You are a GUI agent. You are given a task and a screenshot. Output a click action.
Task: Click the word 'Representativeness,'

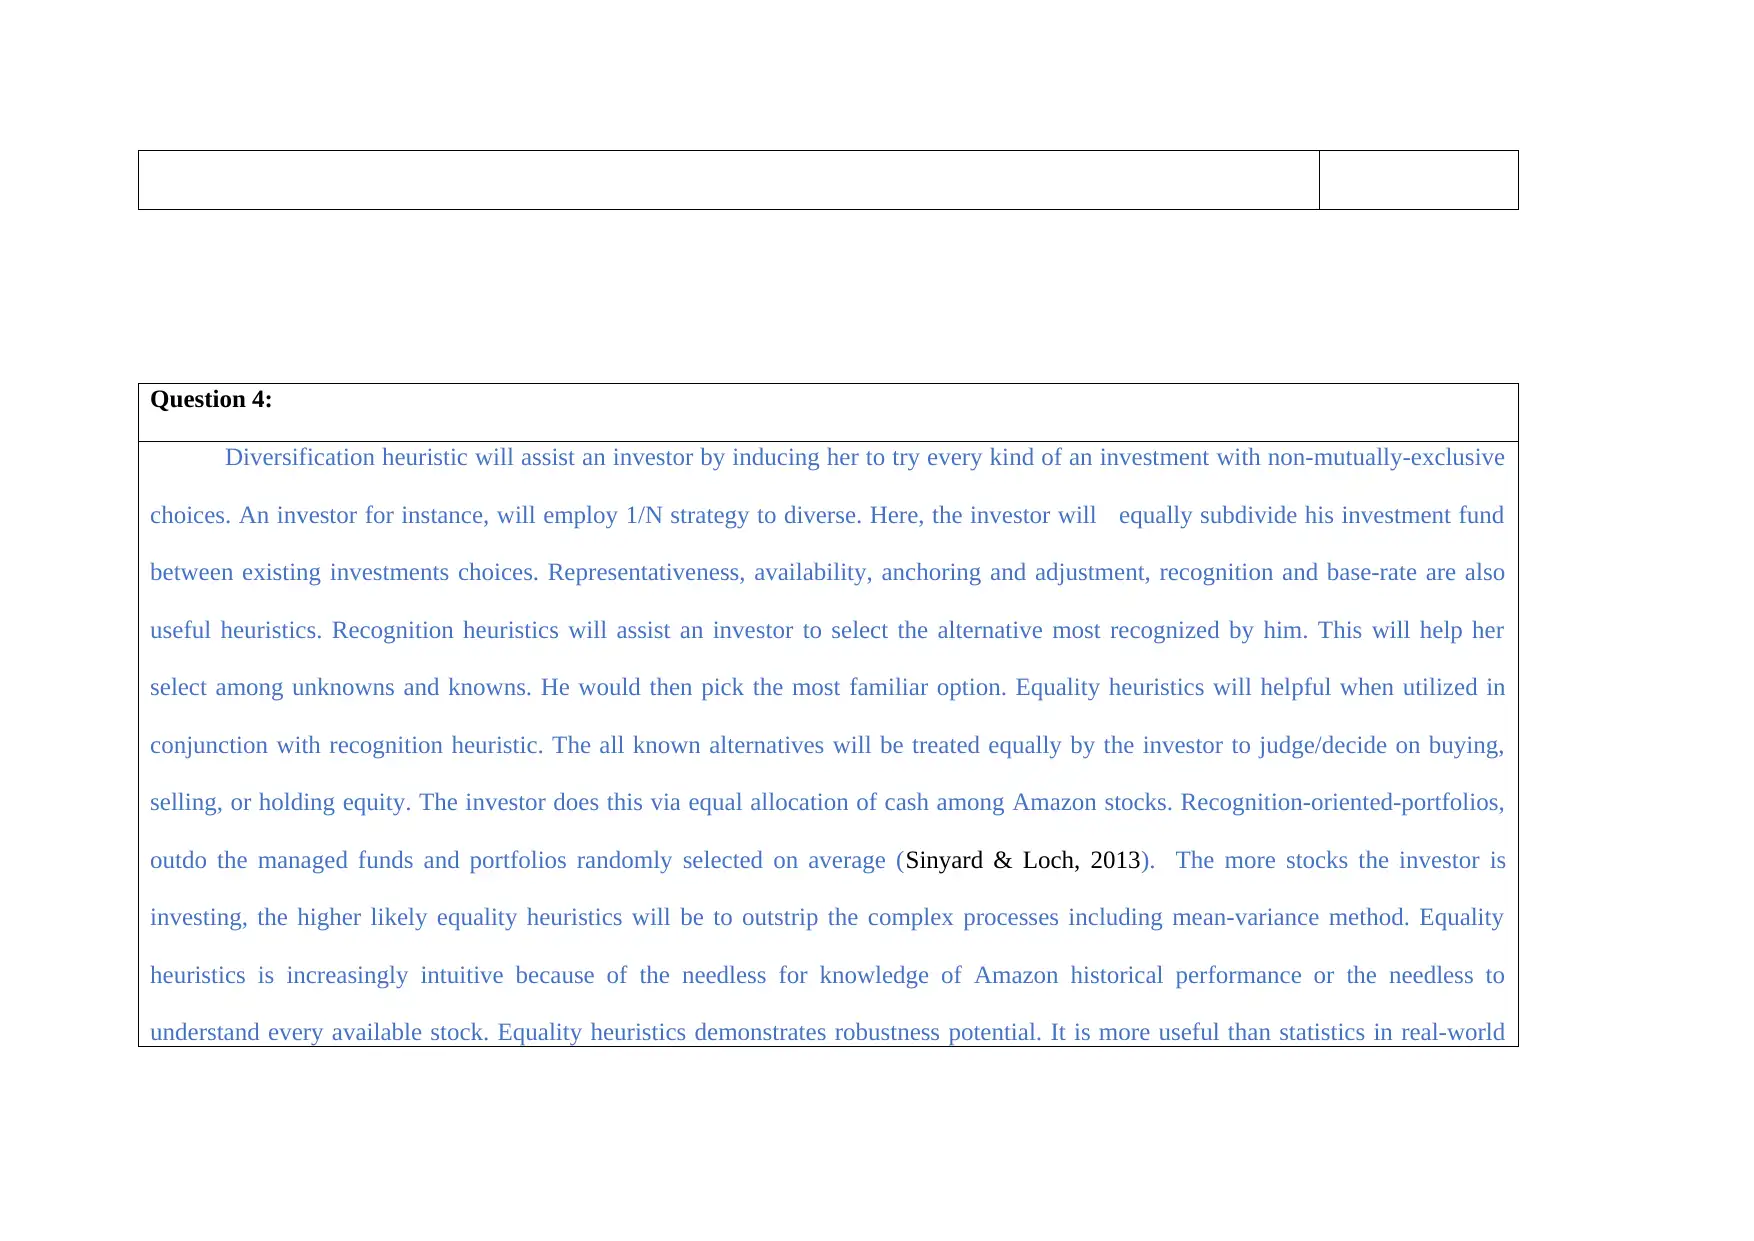click(x=646, y=573)
